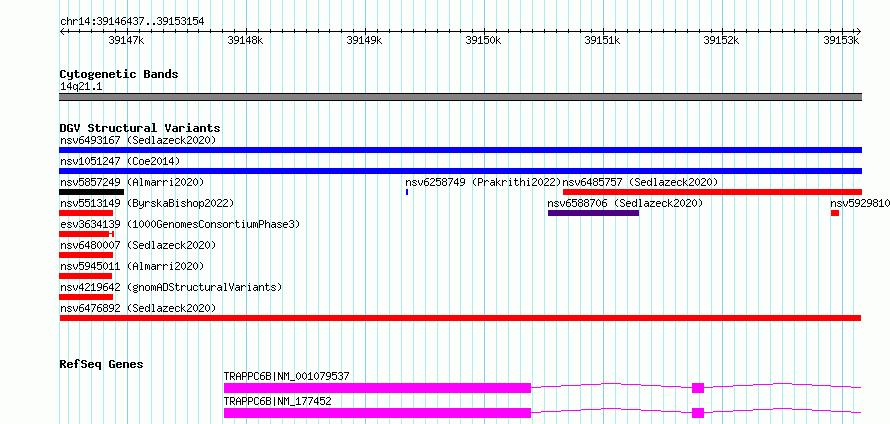This screenshot has height=424, width=890.
Task: Select the long red bar for nsv6476892
Action: 460,318
